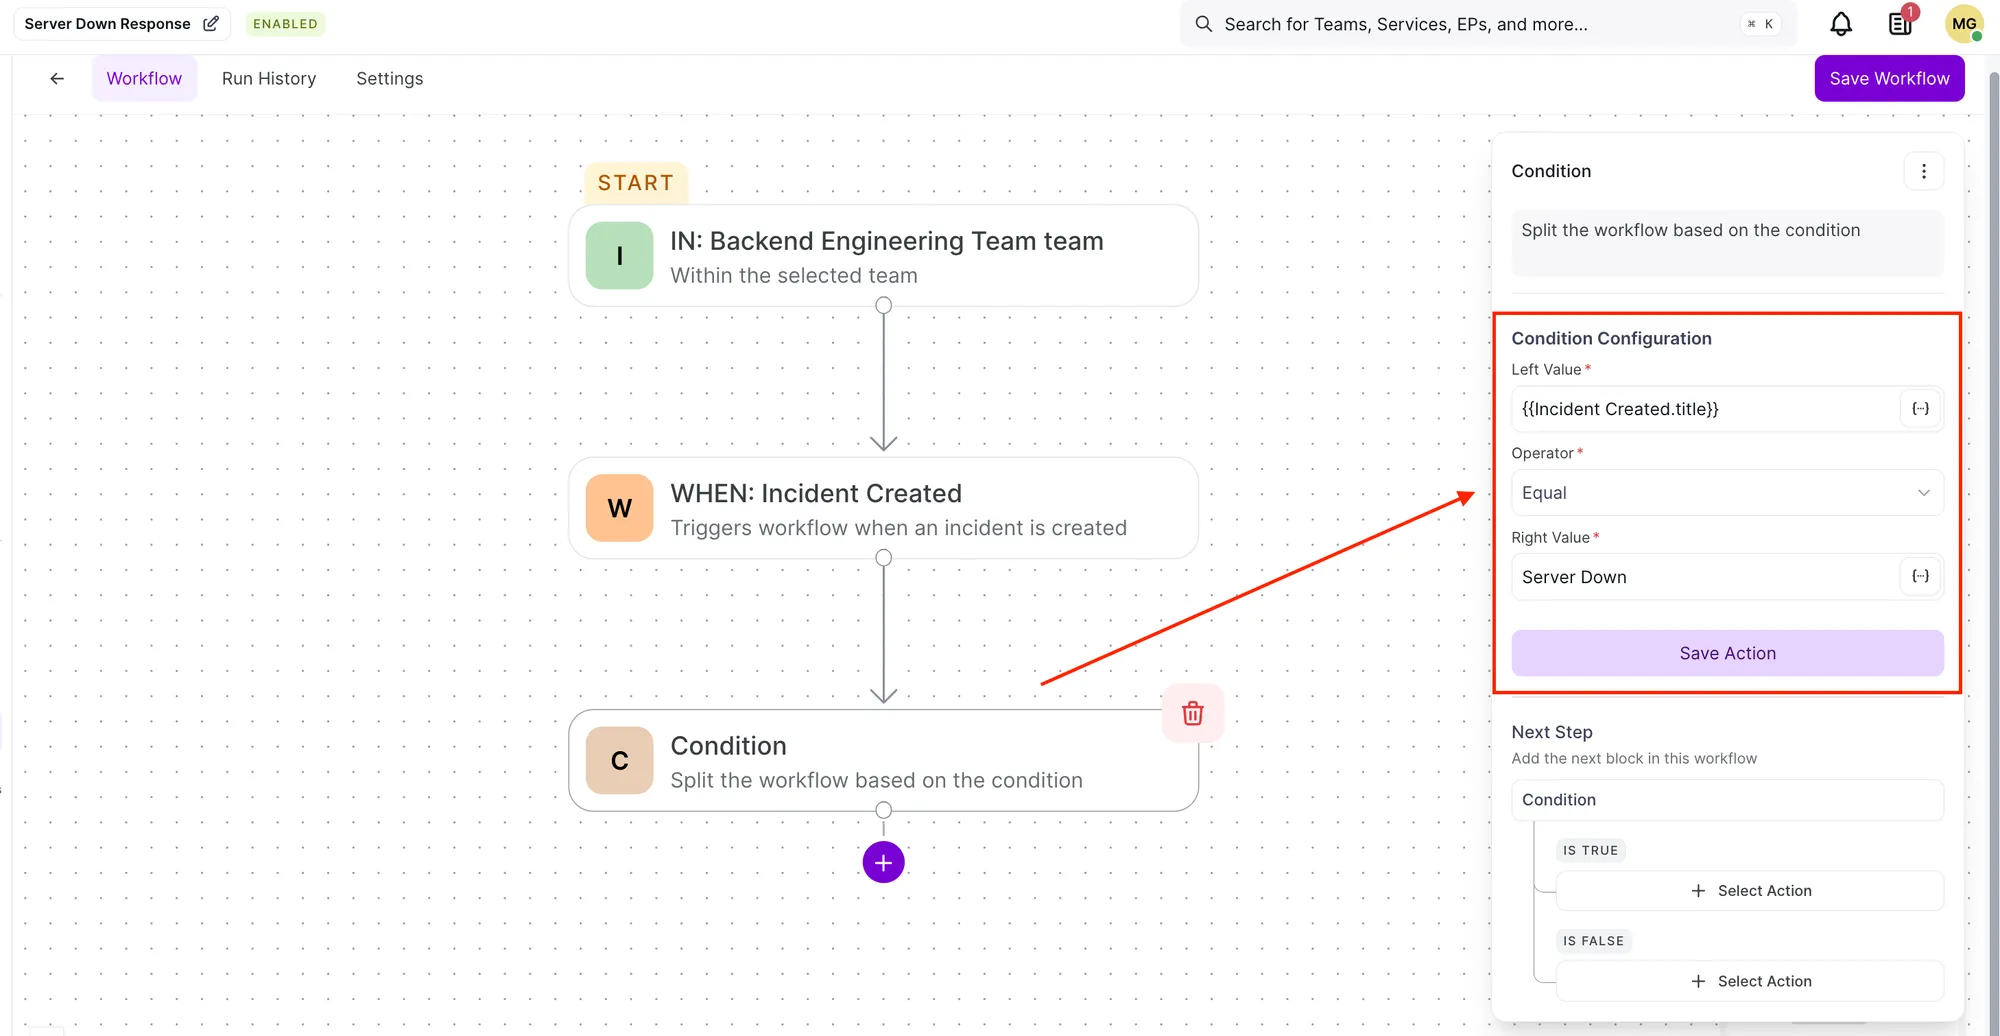Select the Condition block title
The height and width of the screenshot is (1036, 2000).
(x=728, y=746)
